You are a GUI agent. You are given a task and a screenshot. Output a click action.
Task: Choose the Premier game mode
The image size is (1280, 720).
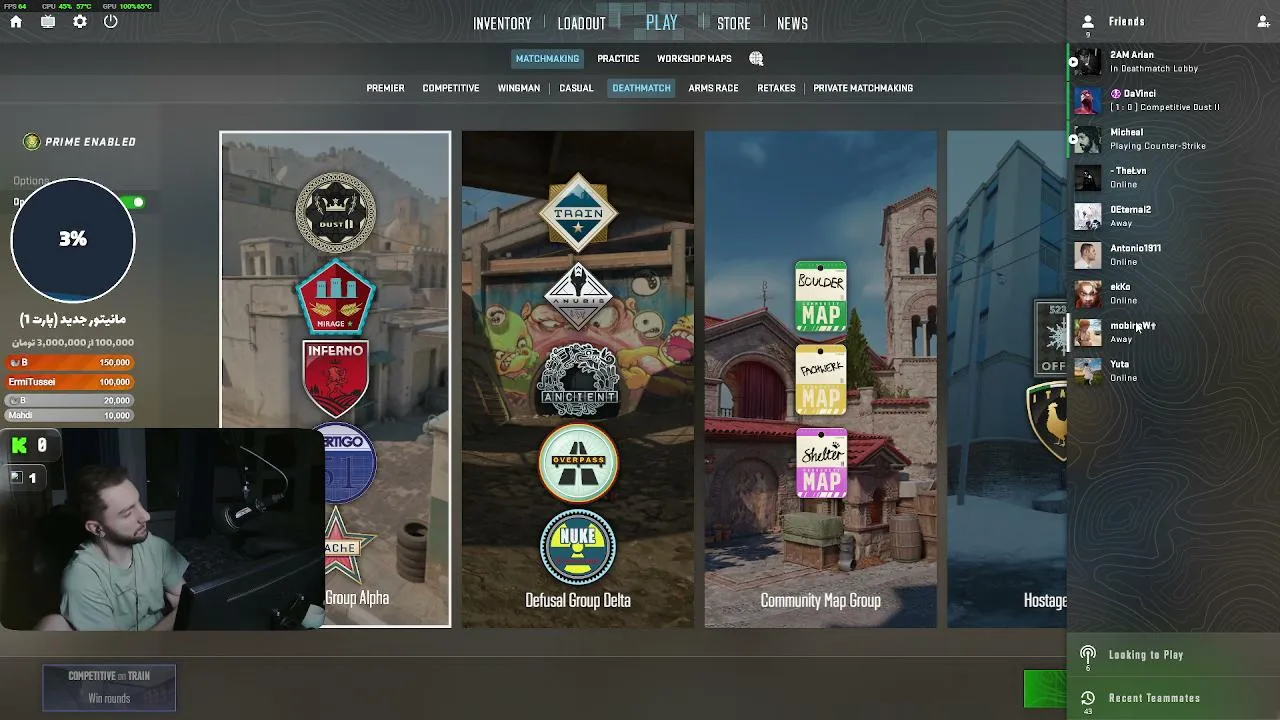[385, 88]
